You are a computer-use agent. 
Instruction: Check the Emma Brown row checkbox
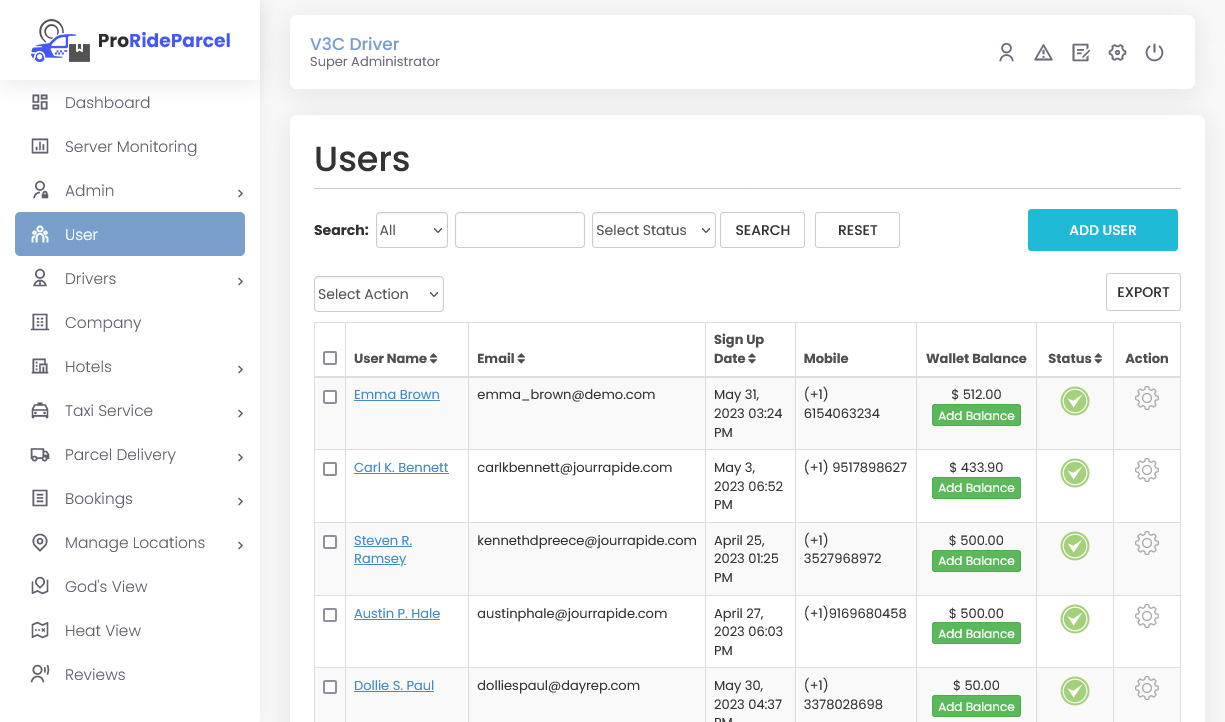(x=330, y=397)
